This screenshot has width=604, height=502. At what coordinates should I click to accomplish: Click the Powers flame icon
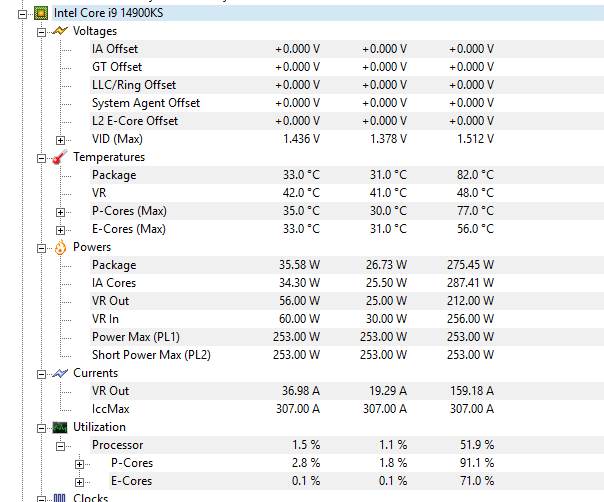(x=60, y=247)
